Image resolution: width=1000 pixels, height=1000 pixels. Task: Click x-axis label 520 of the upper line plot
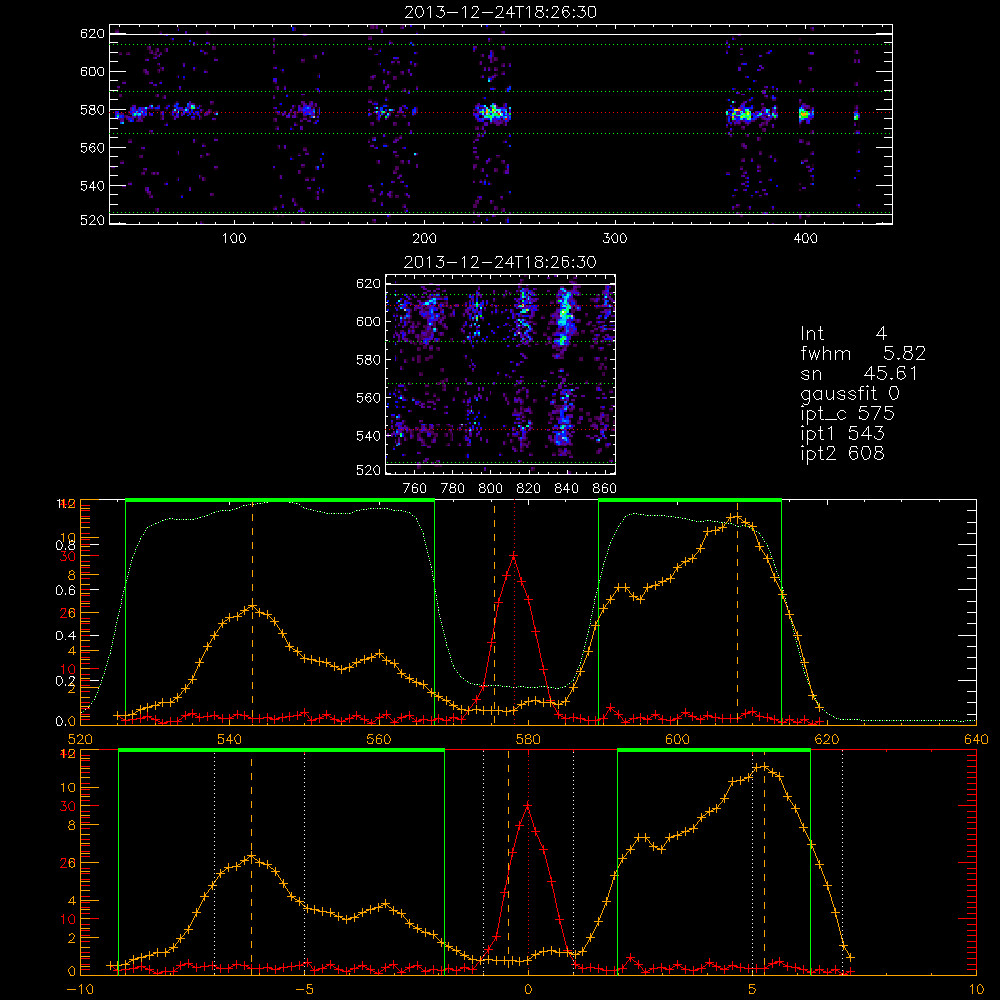80,740
